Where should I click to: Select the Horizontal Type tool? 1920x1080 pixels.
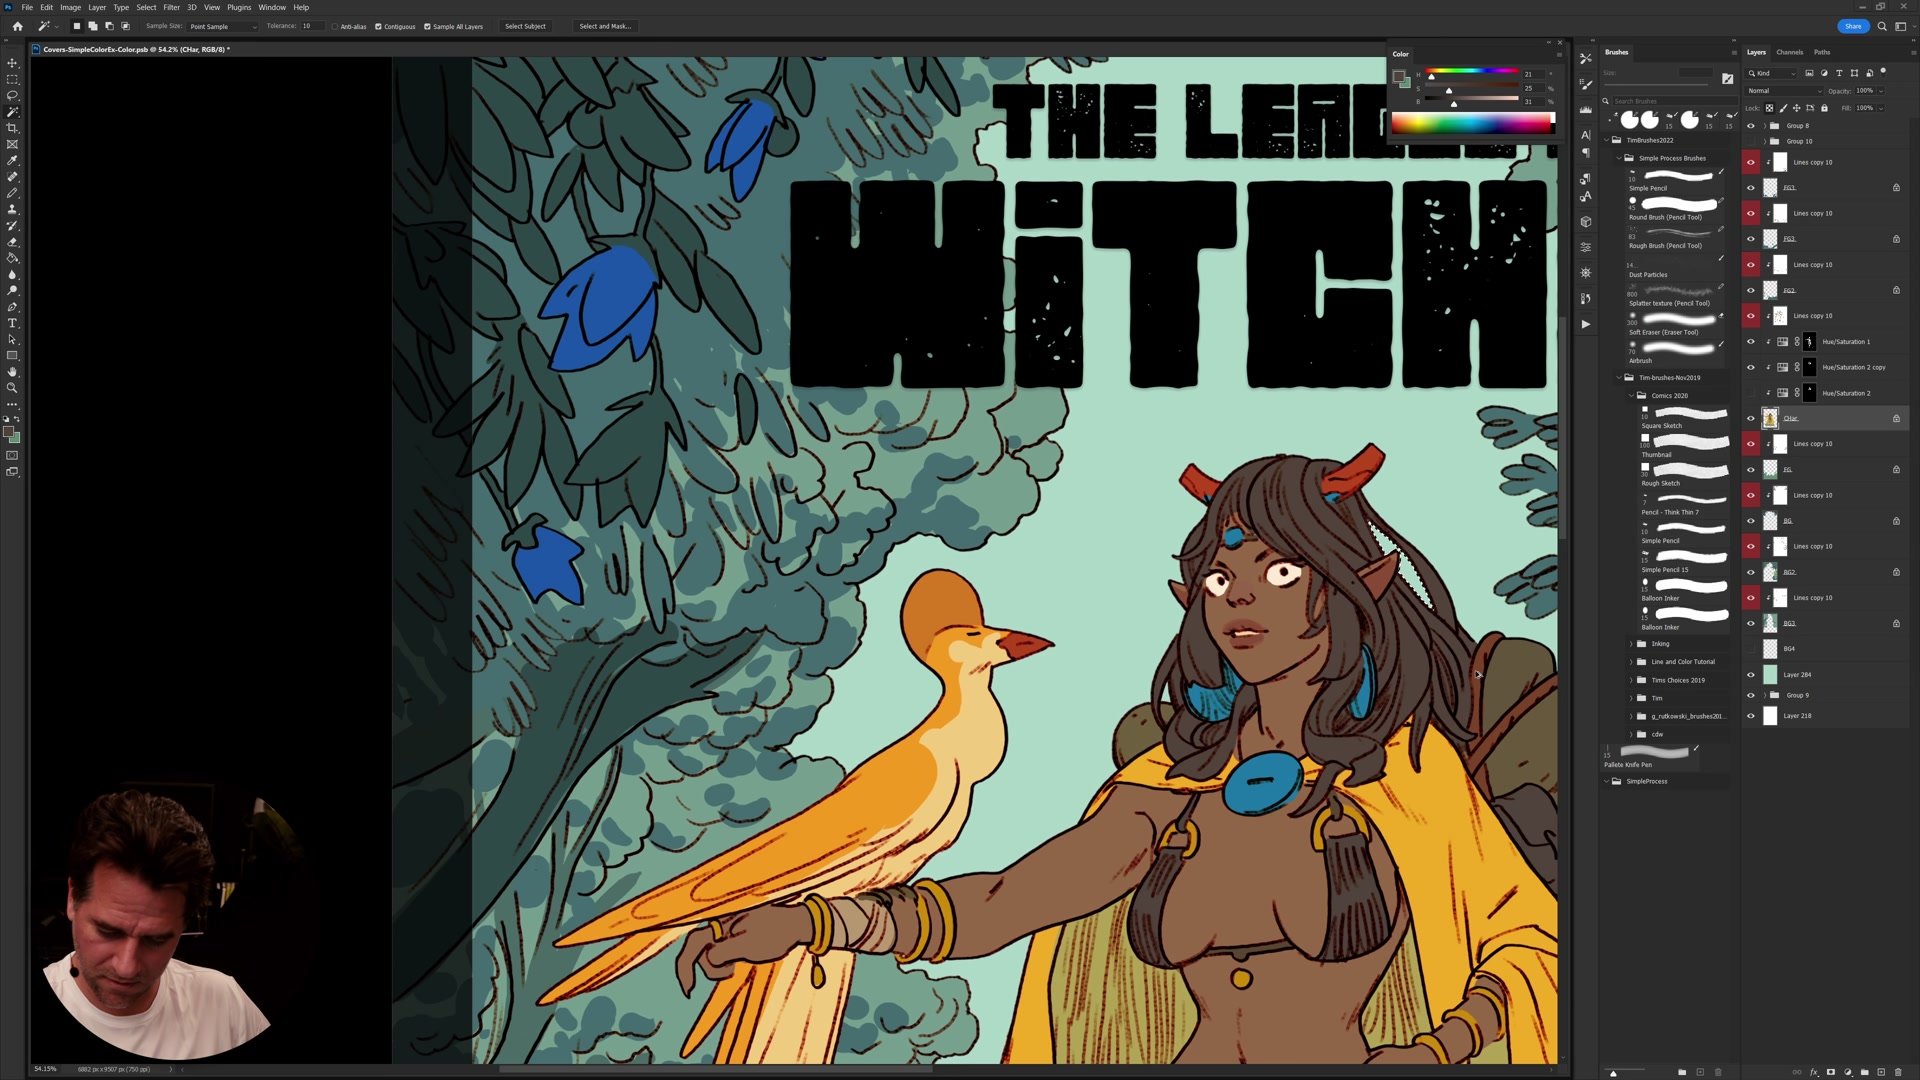click(x=12, y=323)
